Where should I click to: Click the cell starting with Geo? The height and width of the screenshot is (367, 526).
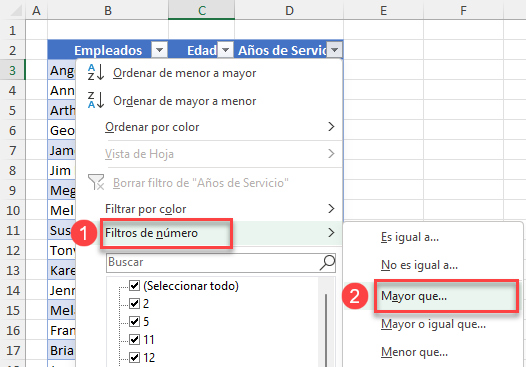(x=62, y=130)
